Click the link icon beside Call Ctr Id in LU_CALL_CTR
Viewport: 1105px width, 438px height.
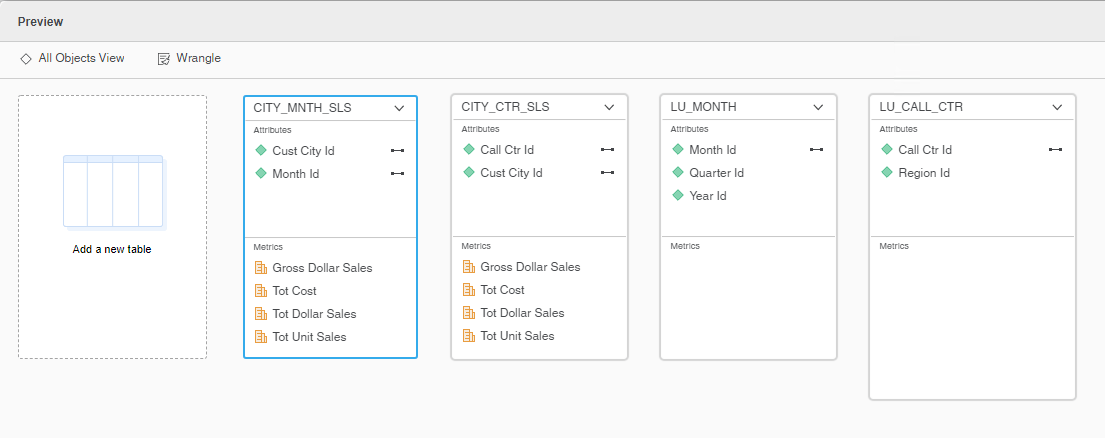[x=1055, y=149]
